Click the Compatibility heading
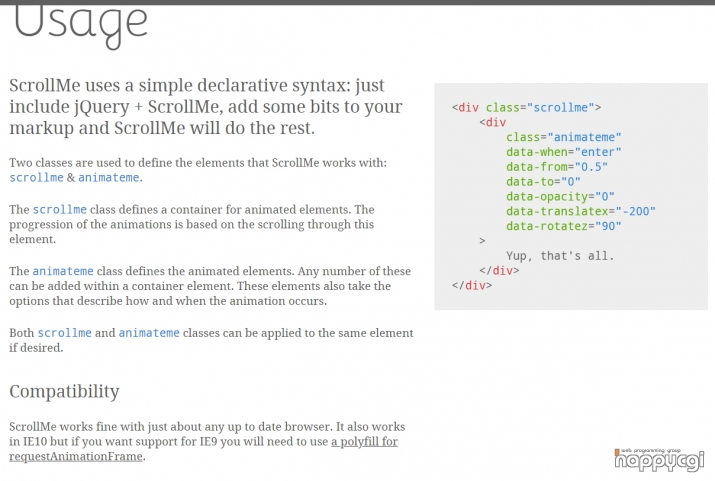The height and width of the screenshot is (481, 715). [64, 391]
